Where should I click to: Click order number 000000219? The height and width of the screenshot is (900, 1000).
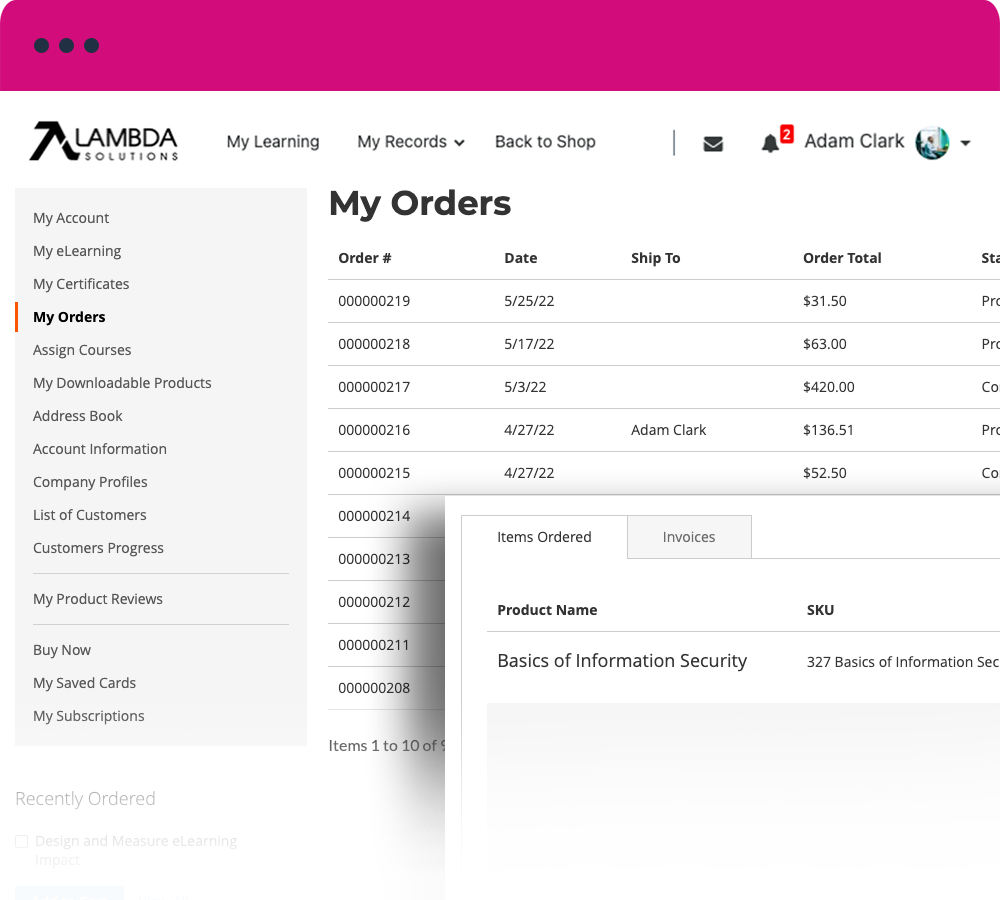374,301
